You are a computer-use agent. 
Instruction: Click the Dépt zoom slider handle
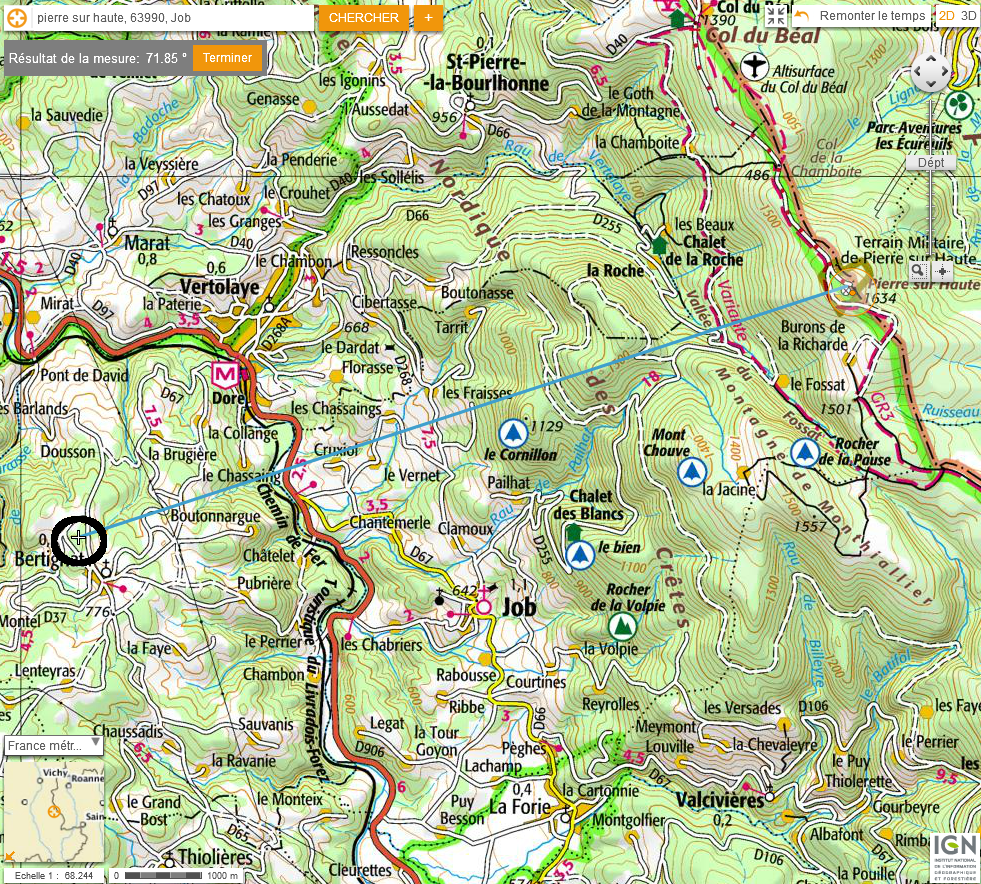930,162
